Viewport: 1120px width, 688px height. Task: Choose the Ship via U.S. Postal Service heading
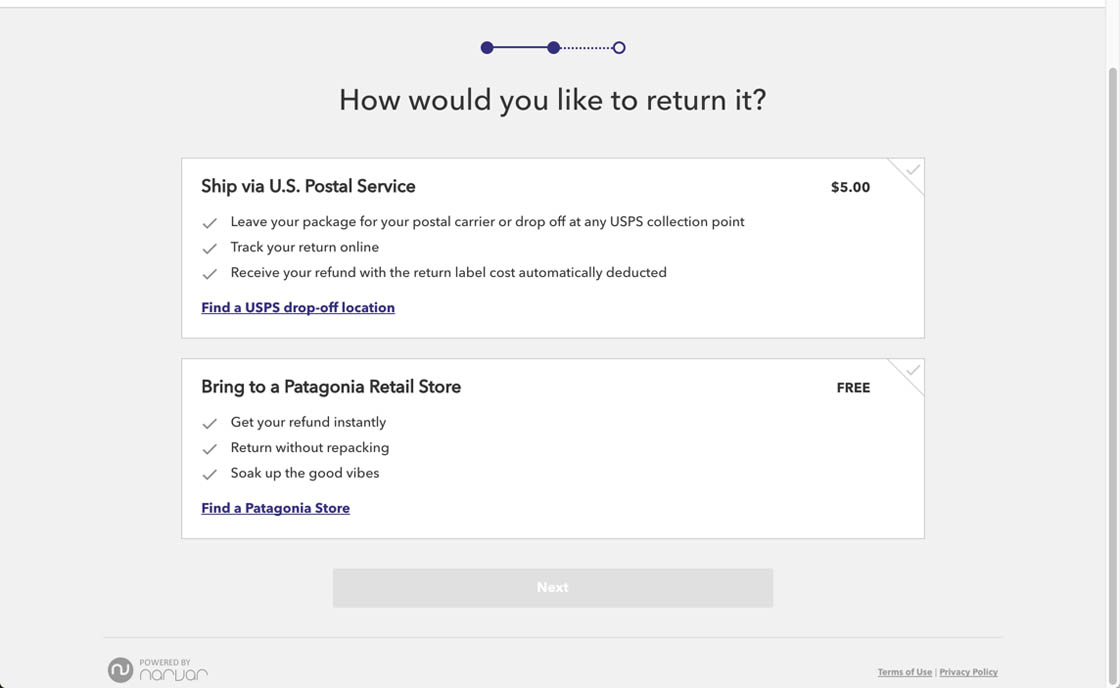pyautogui.click(x=308, y=187)
